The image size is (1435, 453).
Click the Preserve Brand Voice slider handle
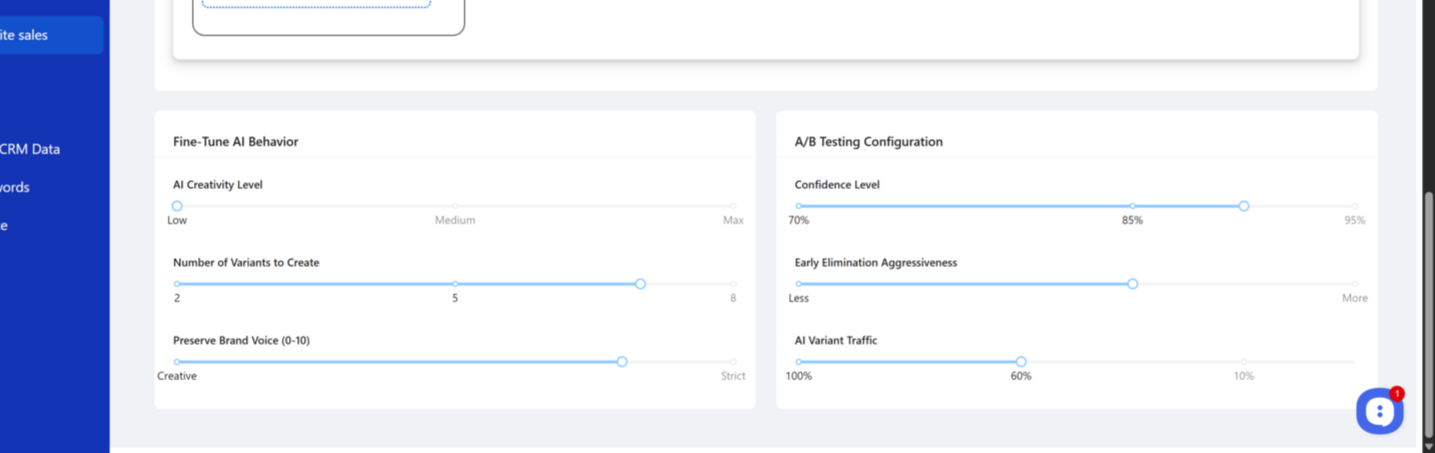[622, 362]
